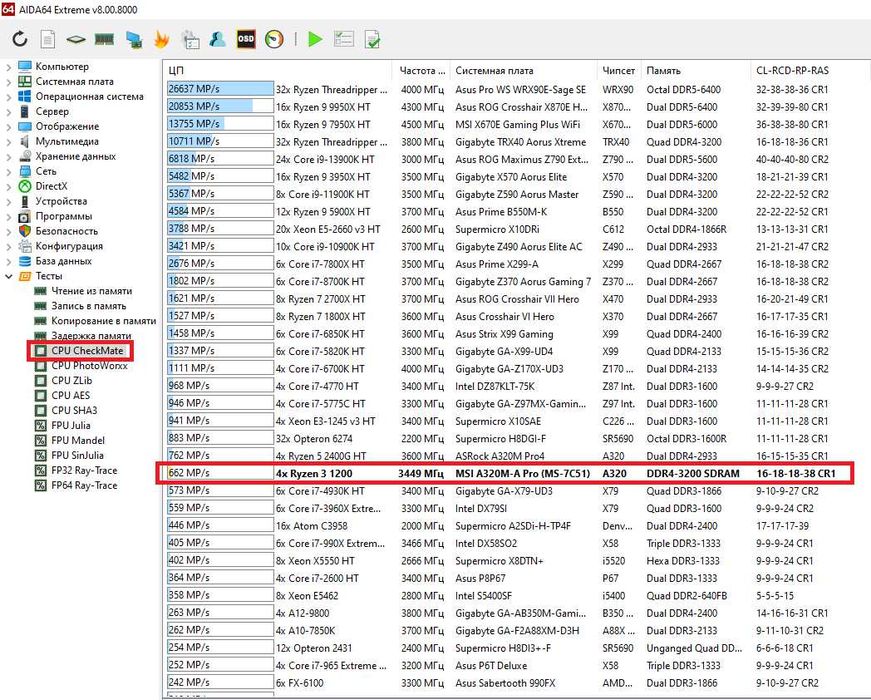Screen dimensions: 871x700
Task: Click the AIDA64 title bar icon
Action: [x=8, y=9]
